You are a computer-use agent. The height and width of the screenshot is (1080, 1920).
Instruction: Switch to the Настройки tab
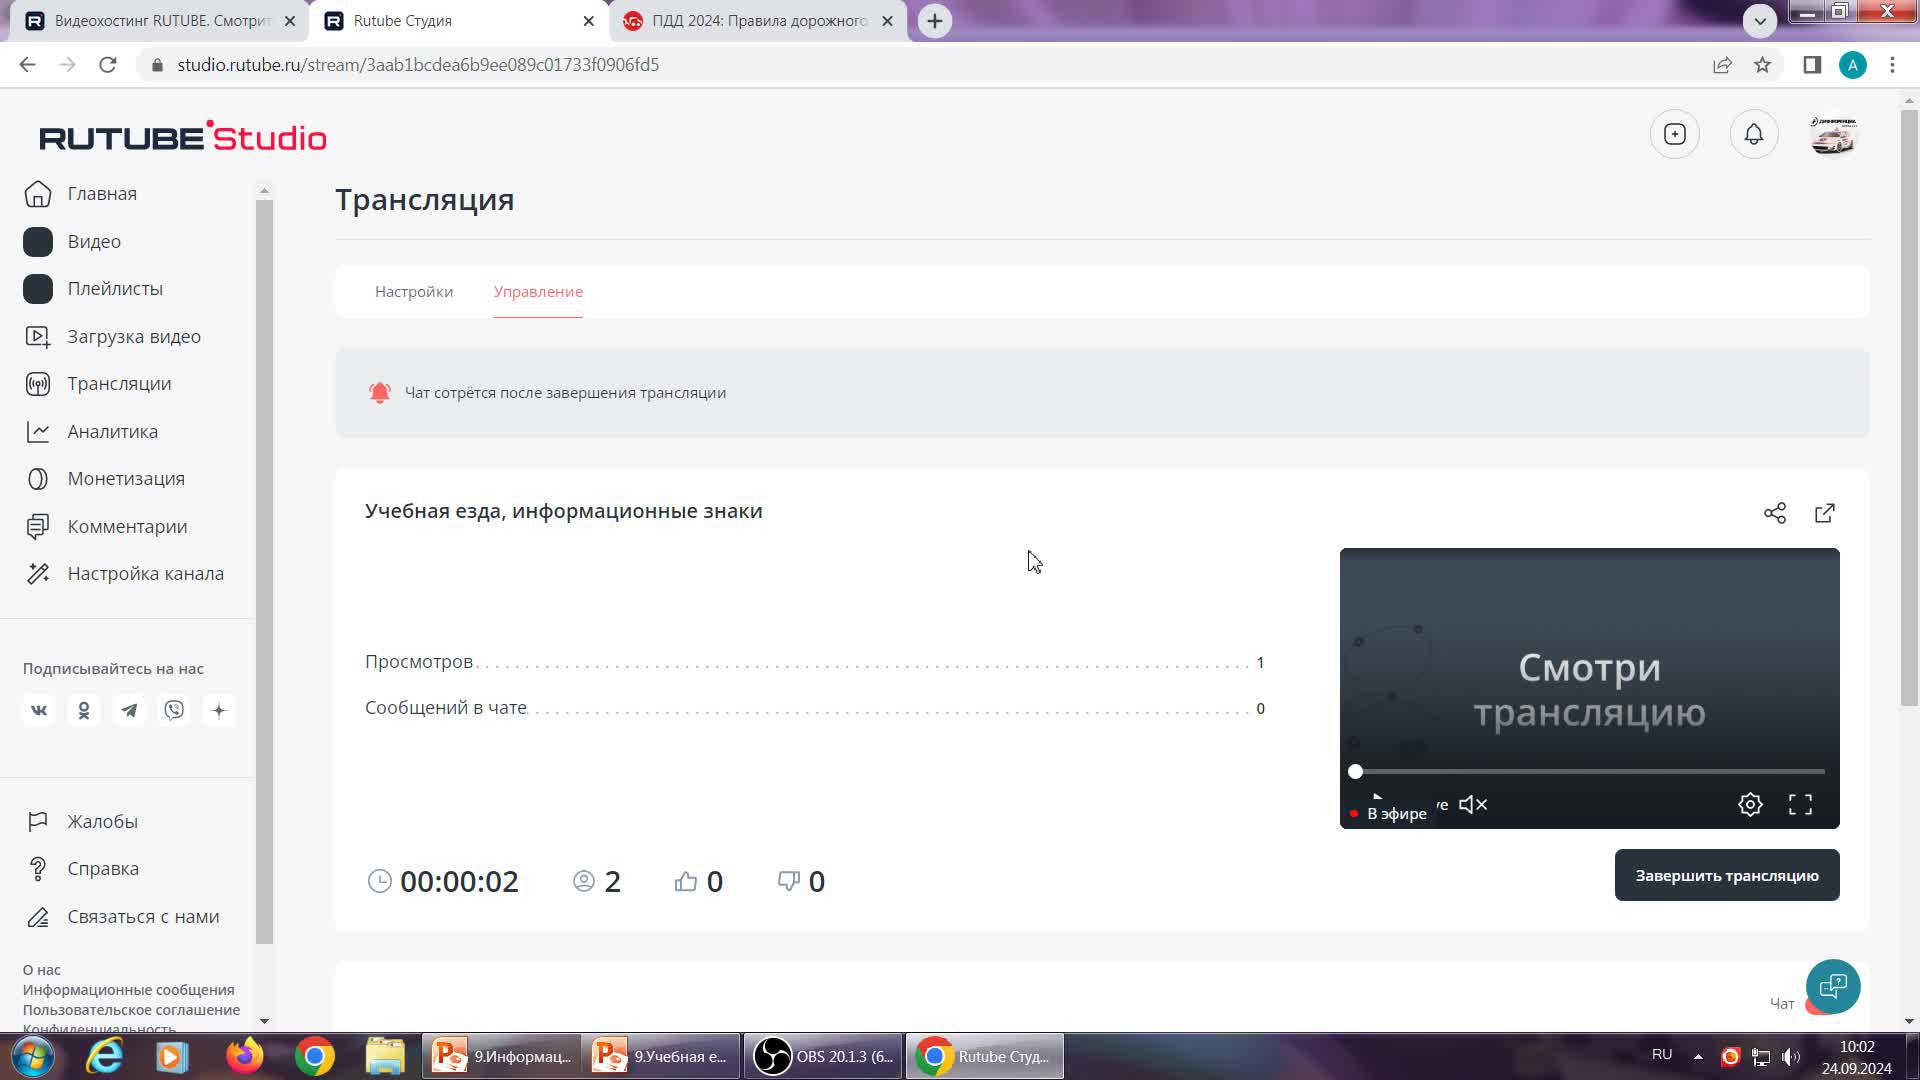click(x=414, y=291)
